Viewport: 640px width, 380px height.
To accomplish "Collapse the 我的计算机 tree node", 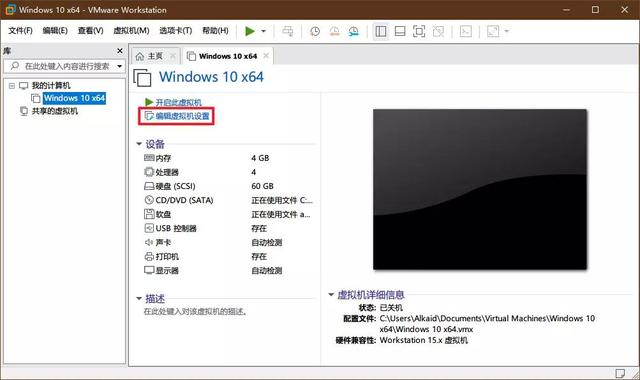I will coord(12,86).
